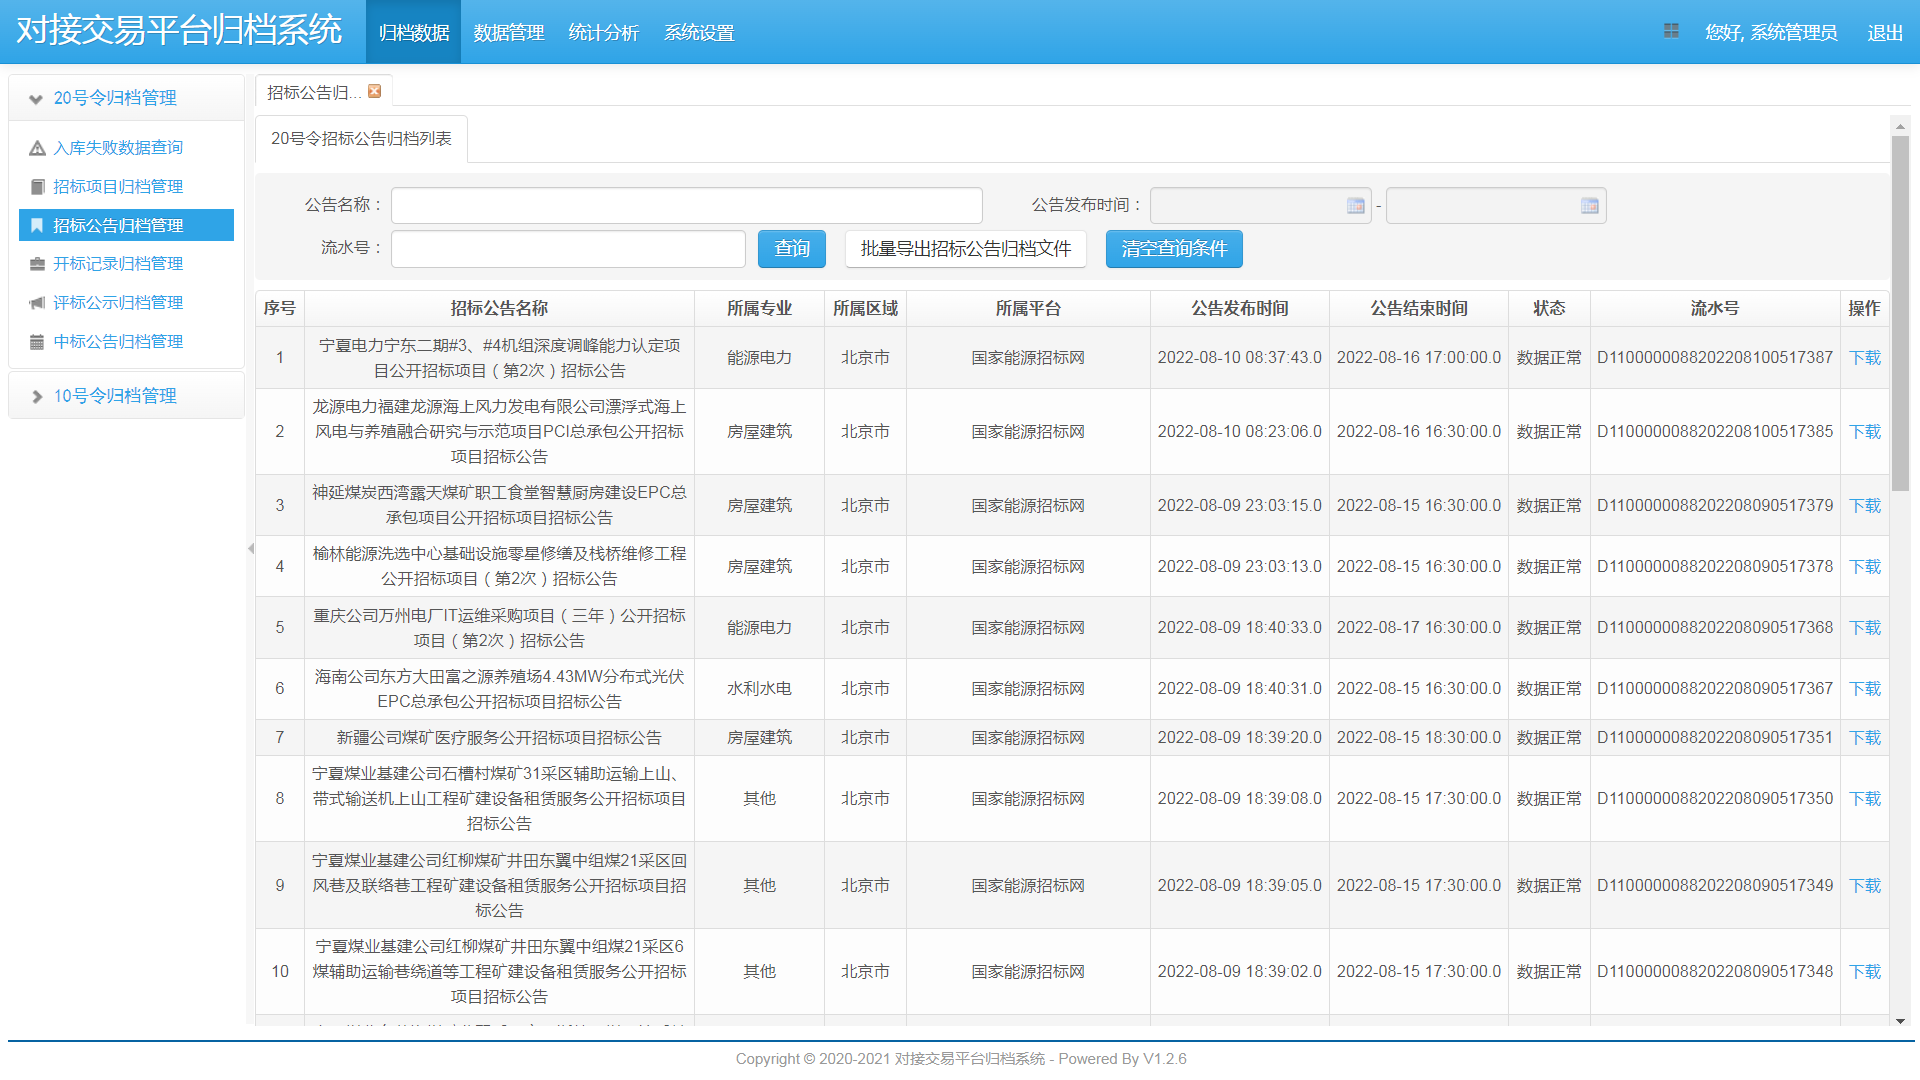Click the briefcase icon for 开标记录归档管理
Screen dimensions: 1920x1080
[x=37, y=264]
